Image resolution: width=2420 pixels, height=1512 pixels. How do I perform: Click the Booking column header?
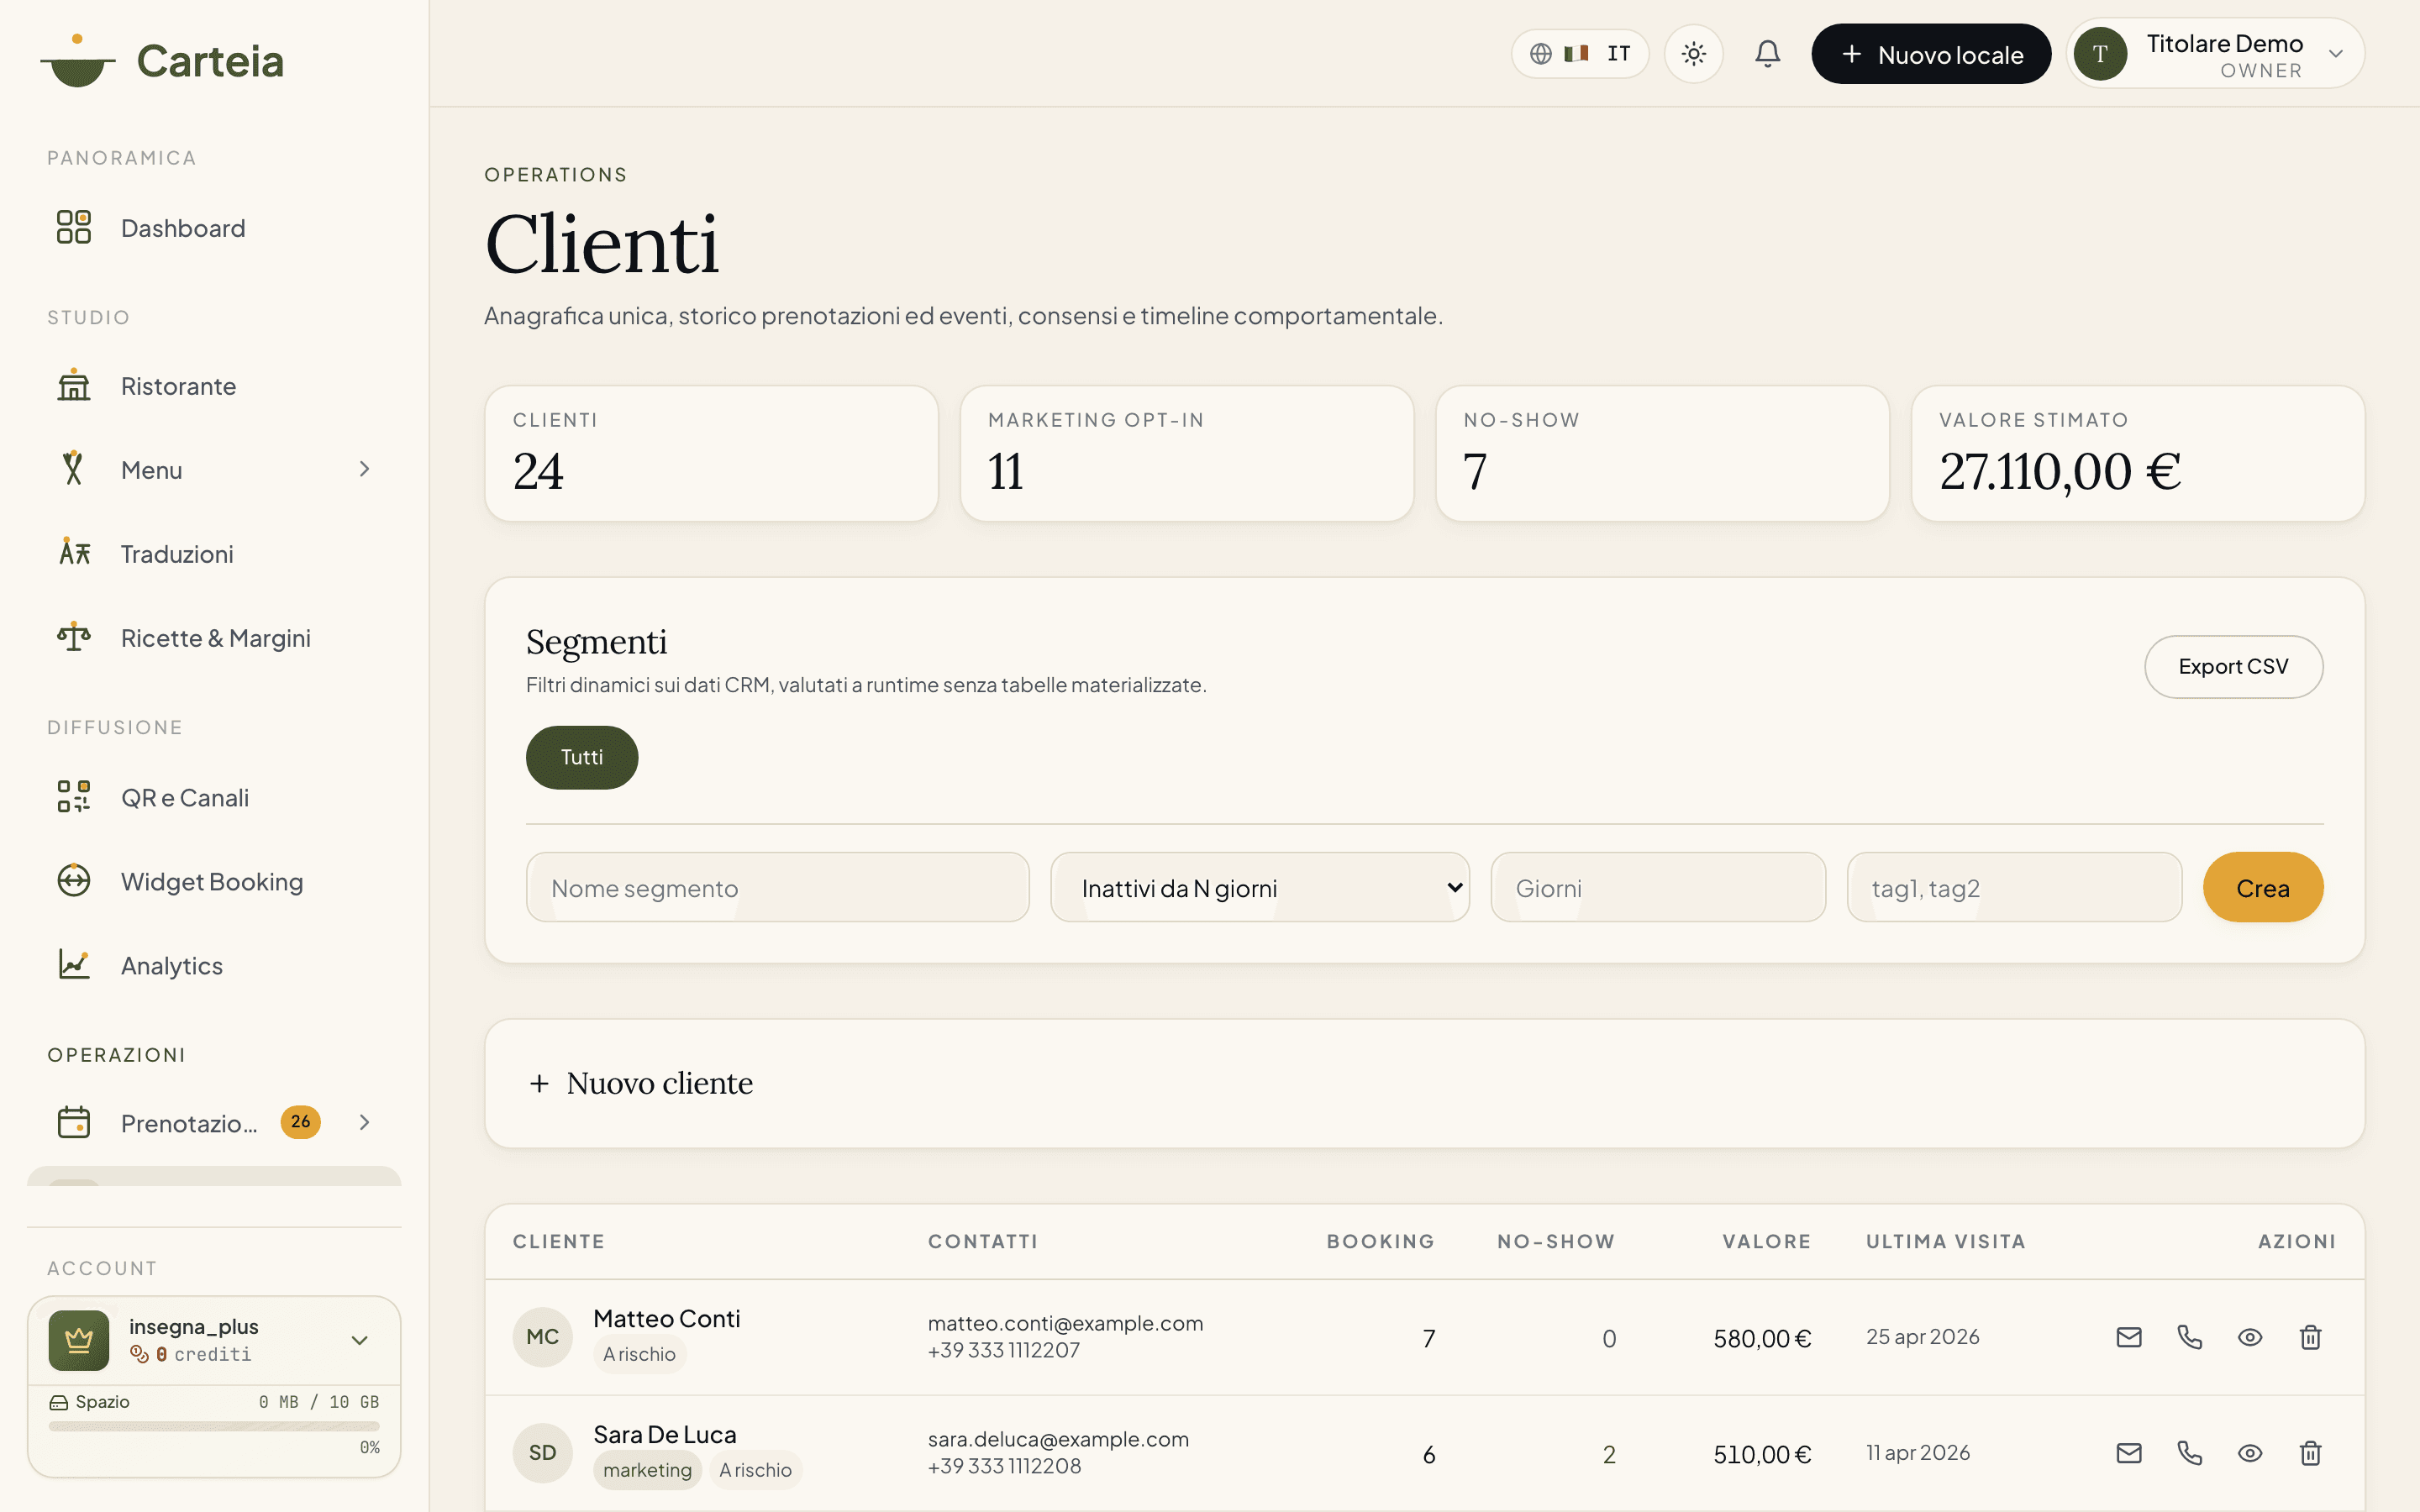(x=1380, y=1241)
